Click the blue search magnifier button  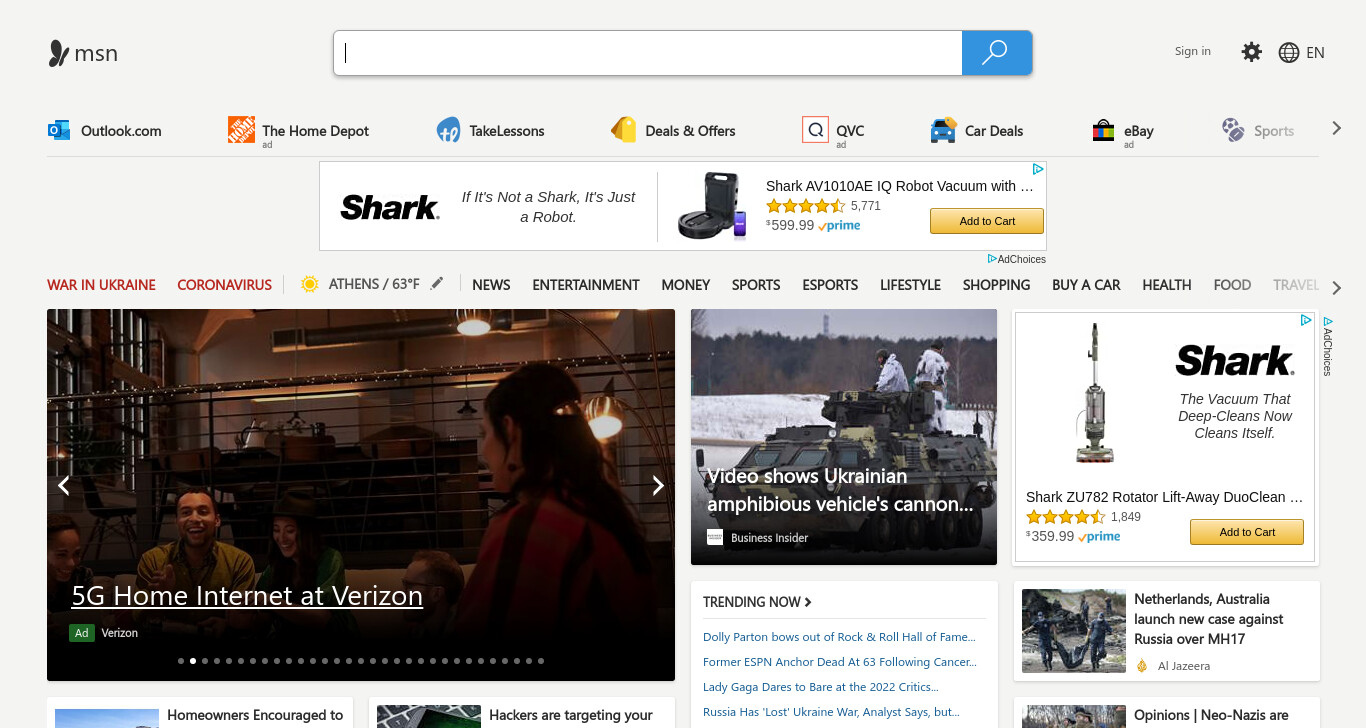tap(996, 53)
